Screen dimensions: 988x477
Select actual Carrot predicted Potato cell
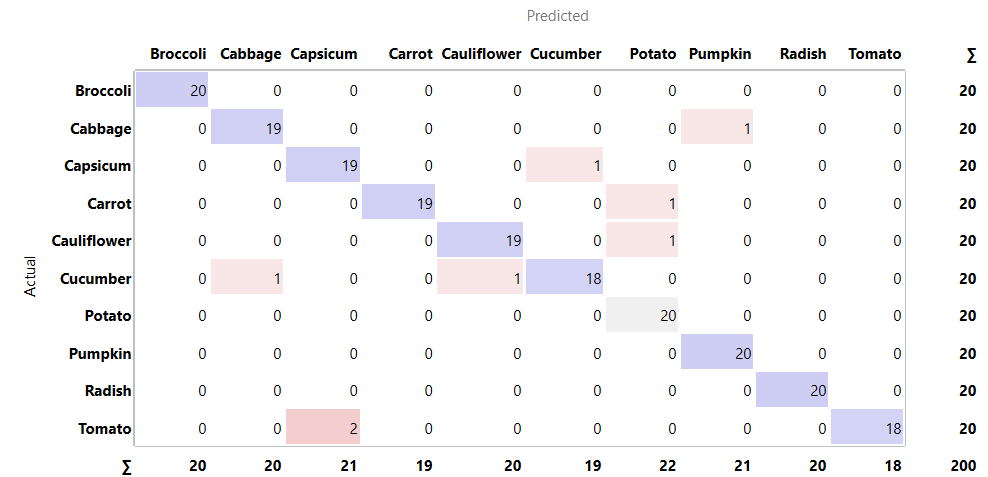tap(642, 203)
